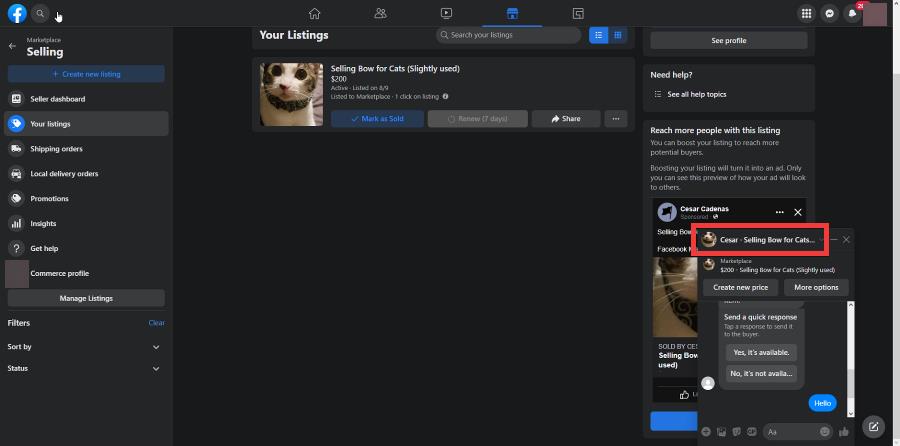This screenshot has height=446, width=900.
Task: Open the chevron next to the chat title
Action: tap(822, 240)
